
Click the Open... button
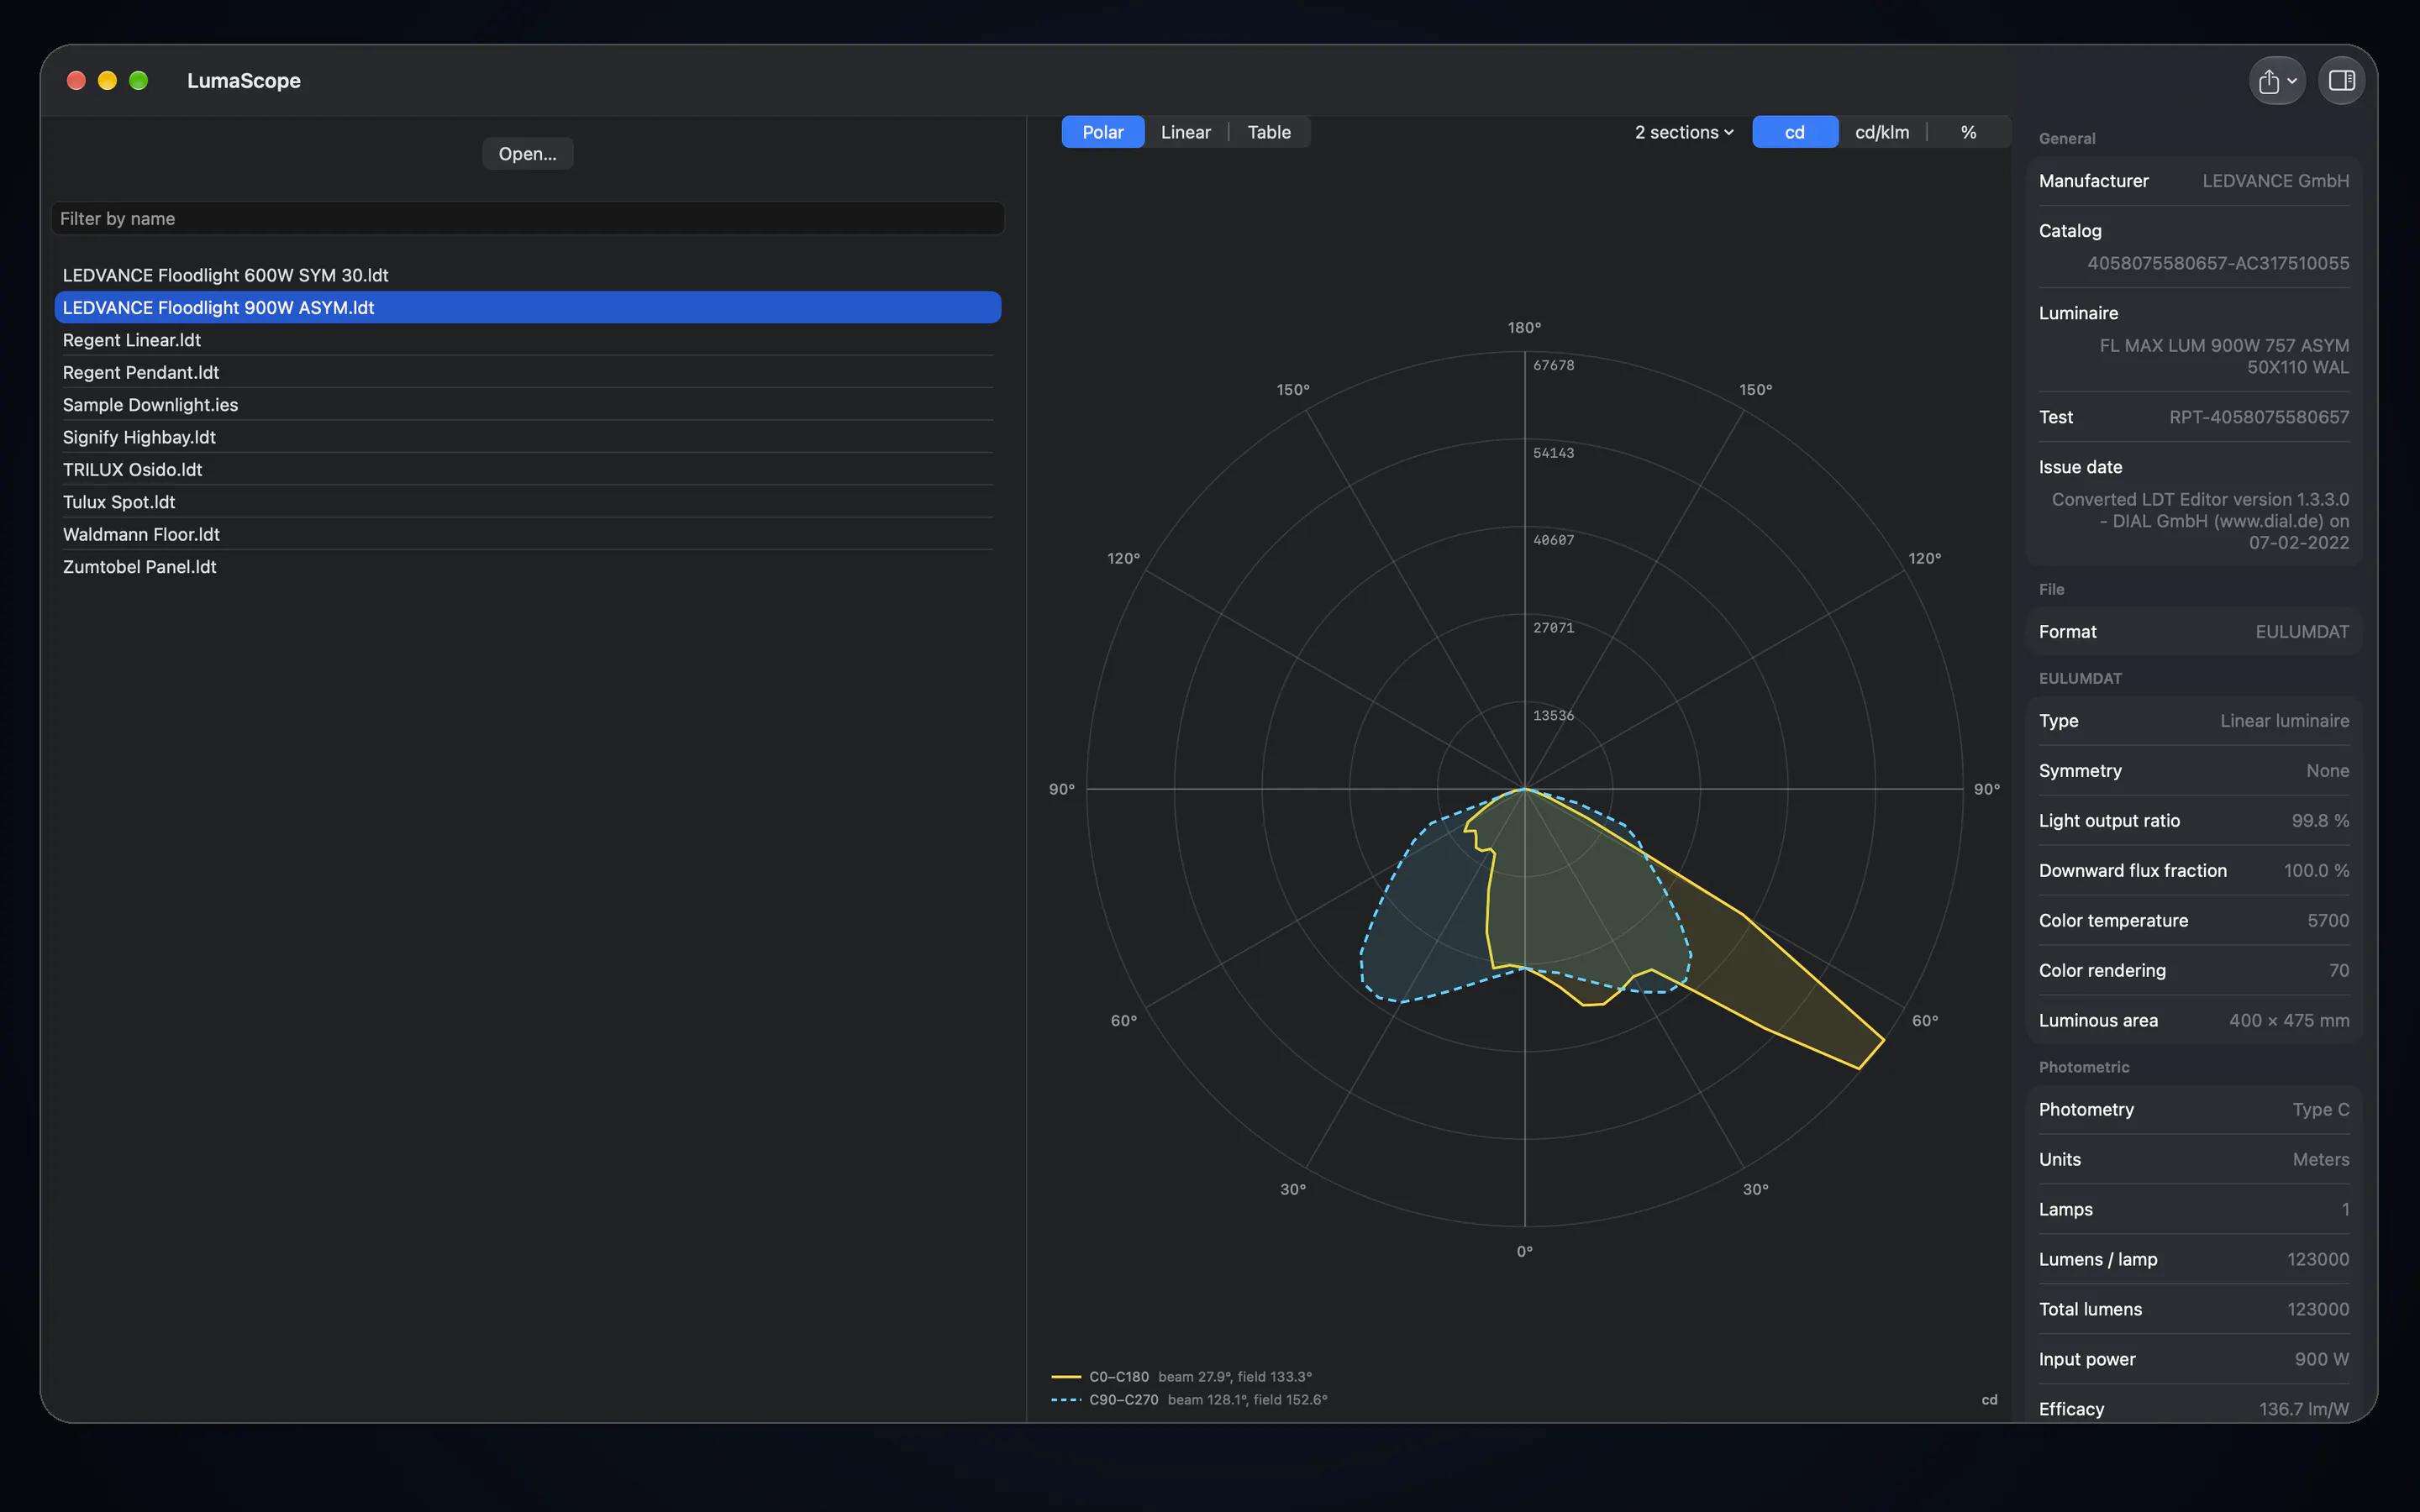tap(528, 154)
